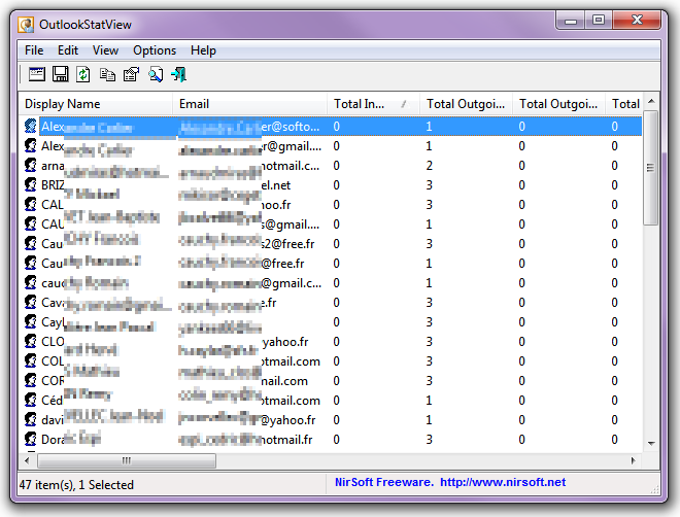Image resolution: width=680 pixels, height=517 pixels.
Task: Sort by the Total In... column header
Action: pyautogui.click(x=373, y=104)
